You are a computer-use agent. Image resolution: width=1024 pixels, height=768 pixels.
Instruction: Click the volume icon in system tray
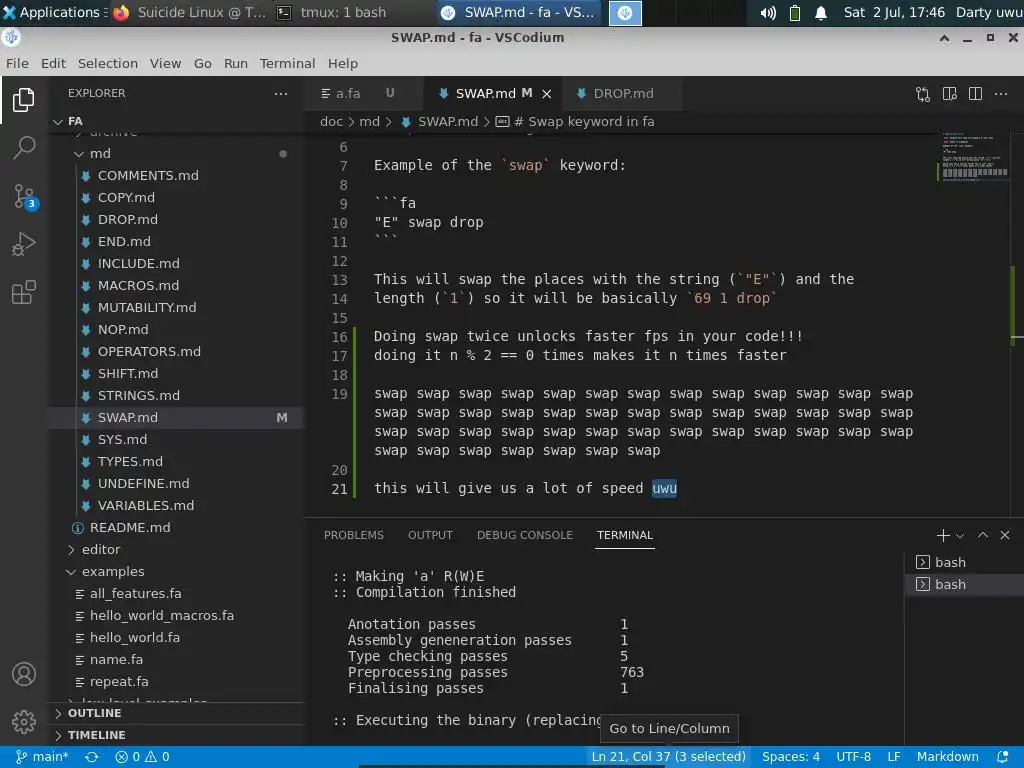(769, 12)
